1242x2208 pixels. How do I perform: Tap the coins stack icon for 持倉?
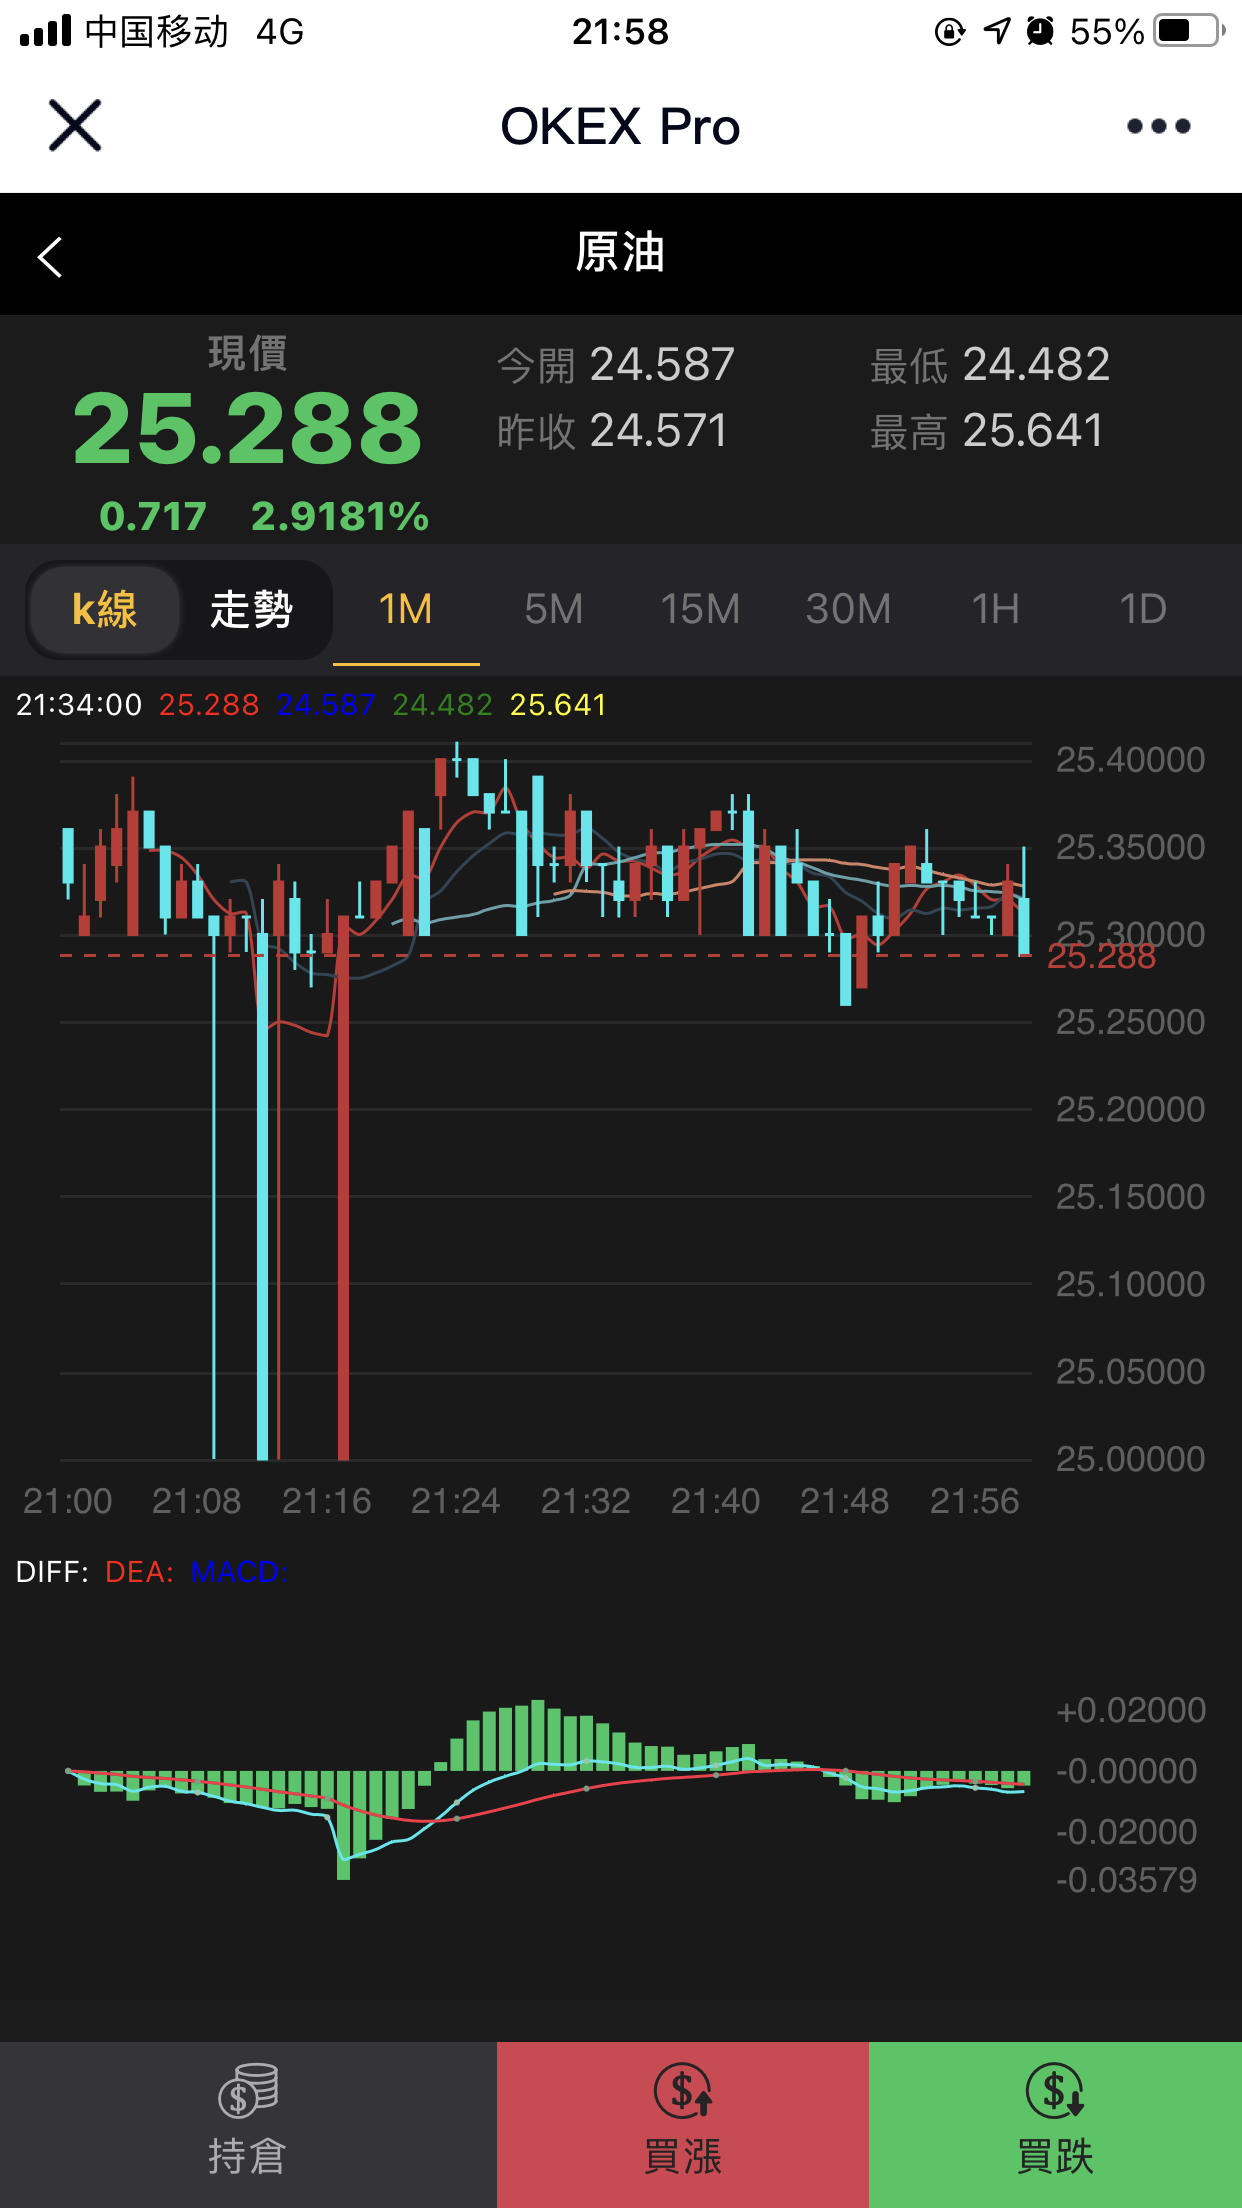[x=248, y=2090]
